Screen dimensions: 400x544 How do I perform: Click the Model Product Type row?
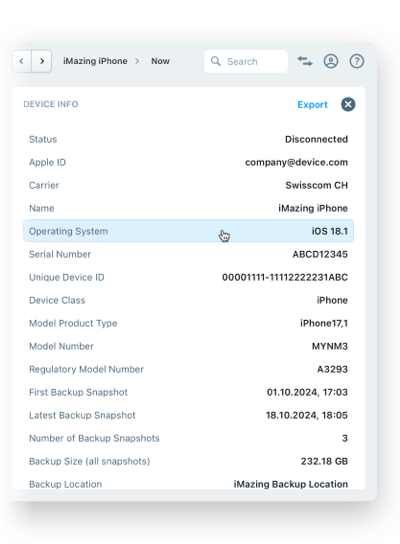188,323
